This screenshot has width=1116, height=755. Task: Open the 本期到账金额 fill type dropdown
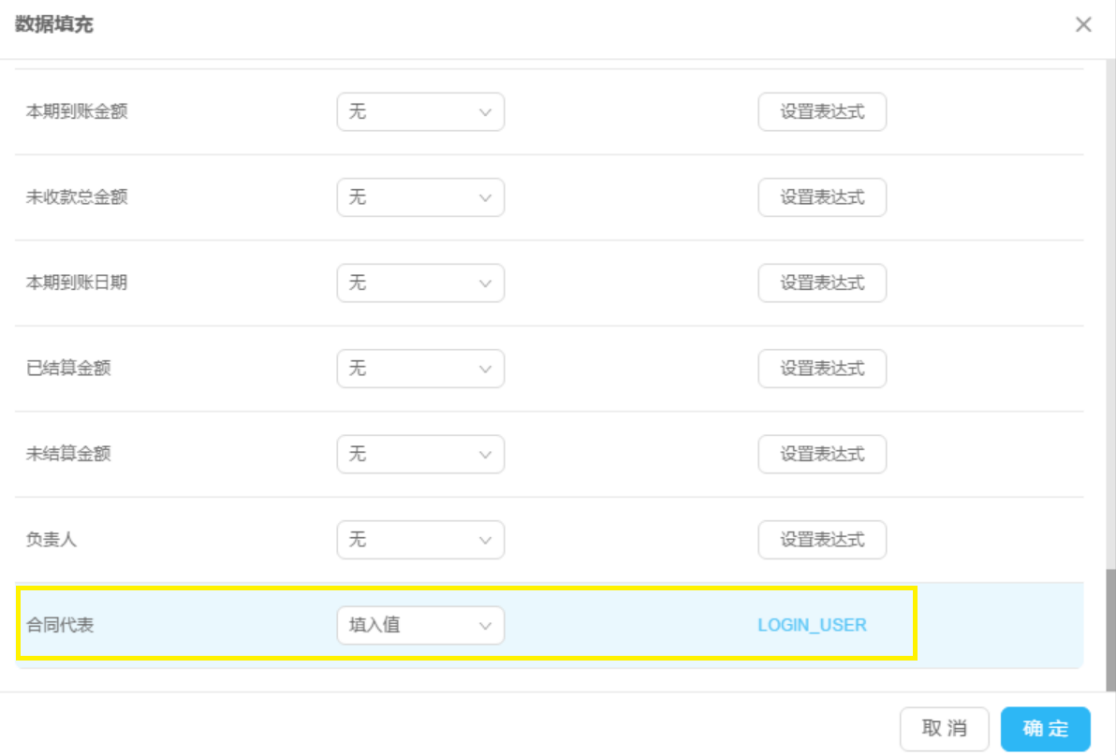click(420, 112)
